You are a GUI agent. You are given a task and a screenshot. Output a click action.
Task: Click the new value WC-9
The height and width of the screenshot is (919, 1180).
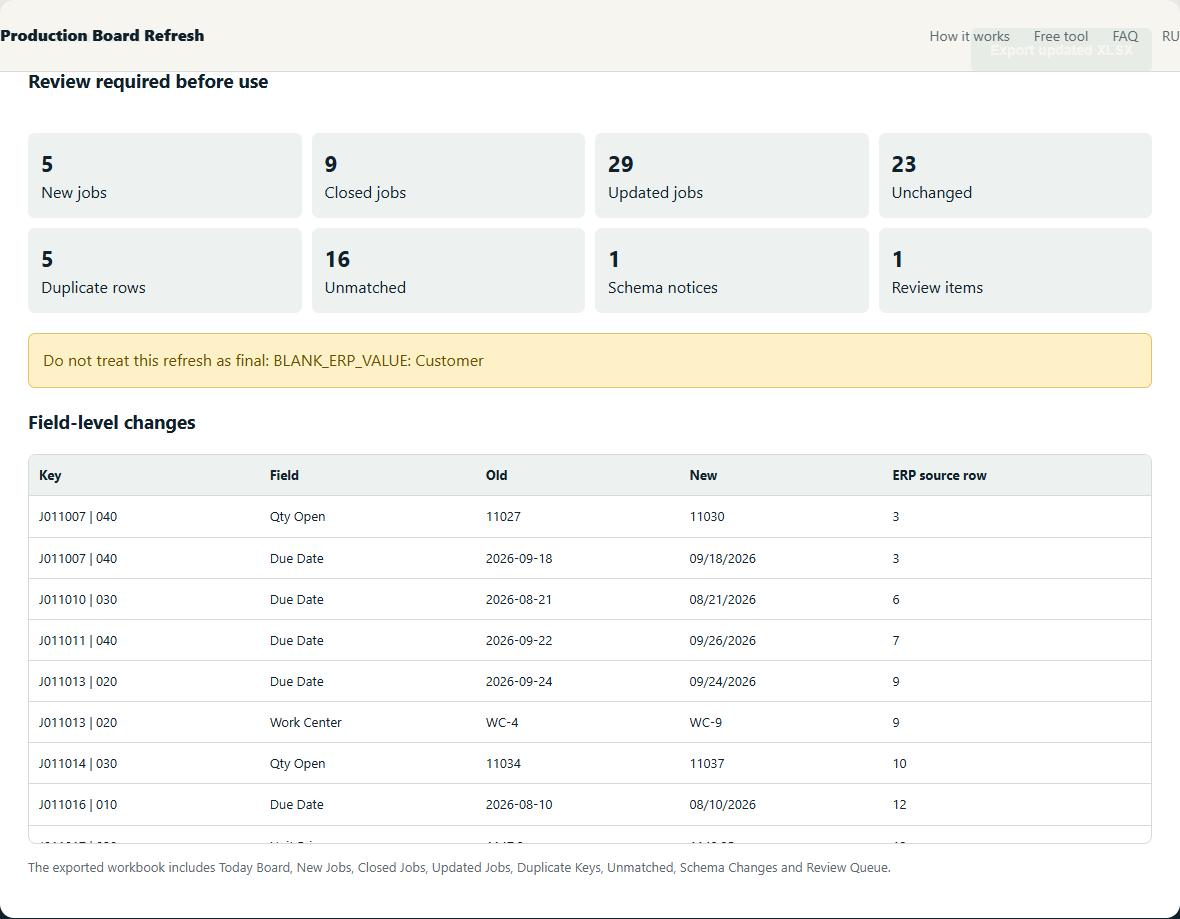pos(706,723)
